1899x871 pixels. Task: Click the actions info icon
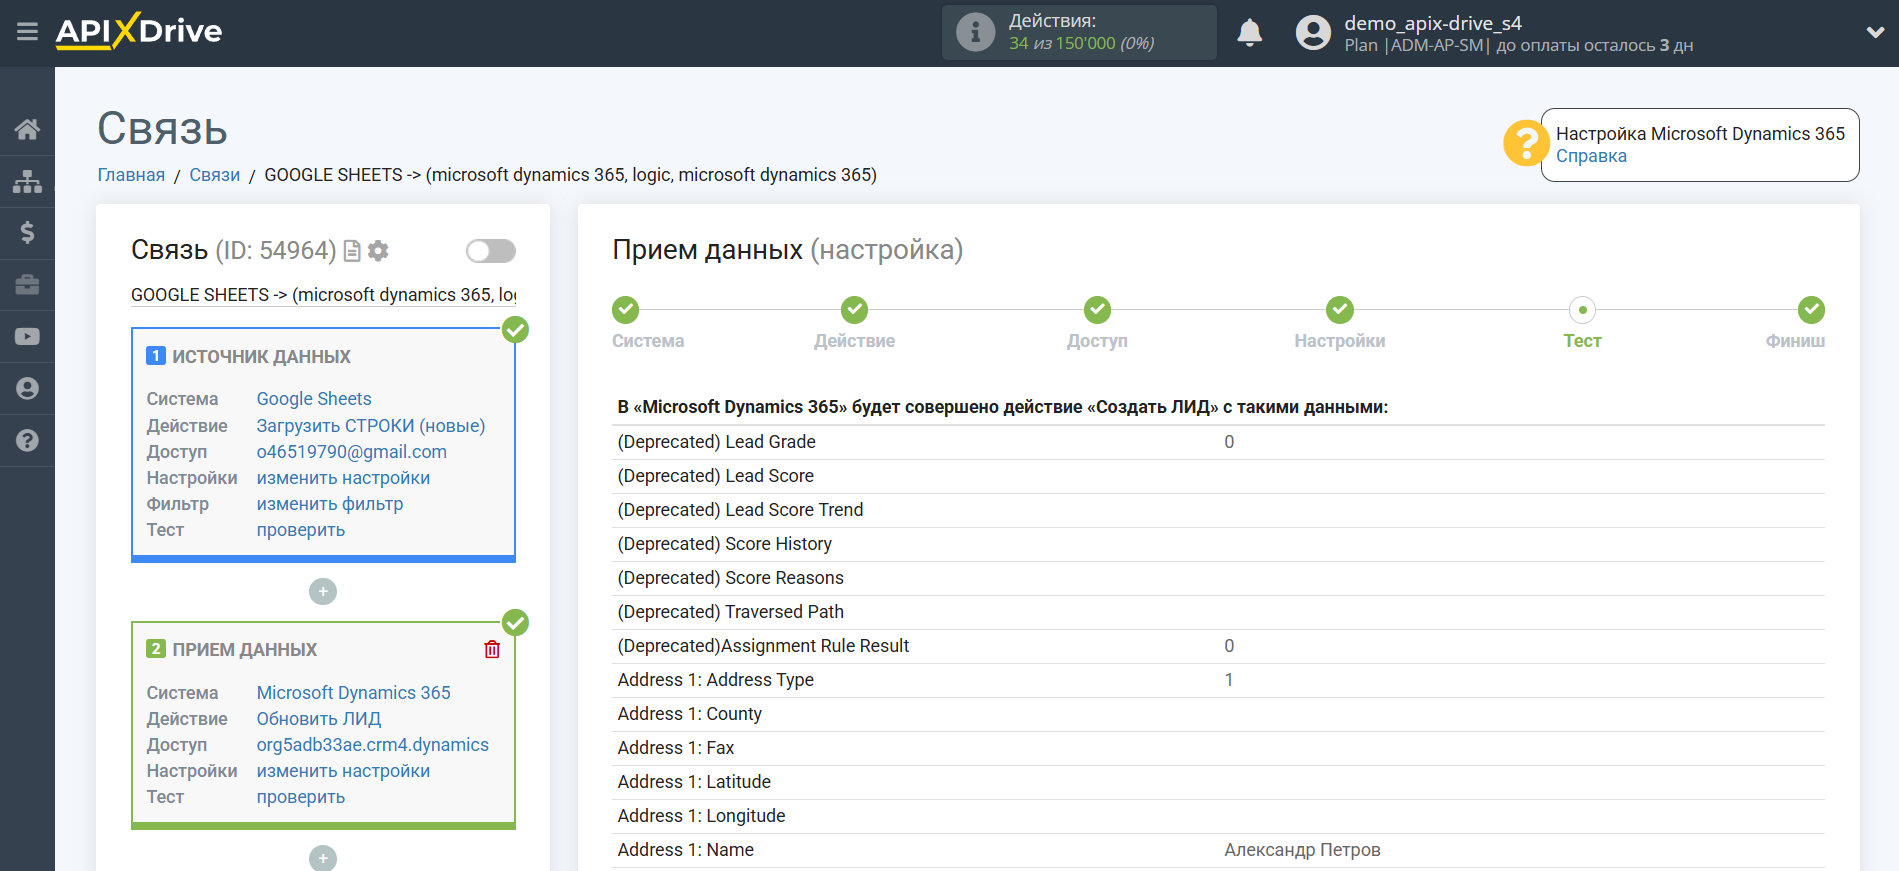coord(975,32)
